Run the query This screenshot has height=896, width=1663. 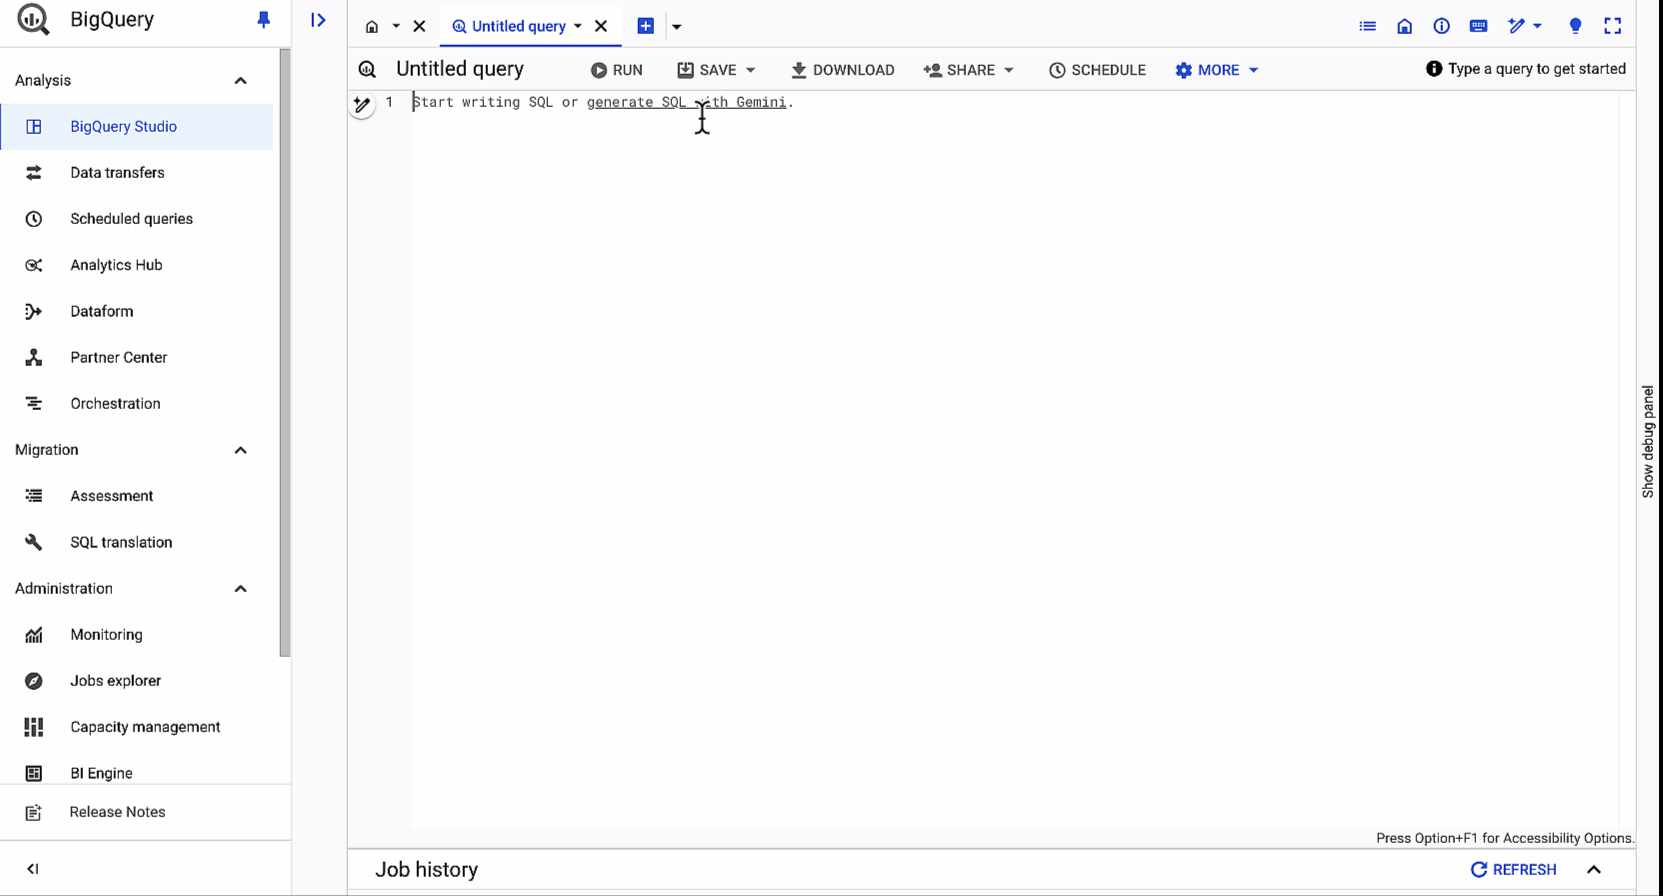[x=617, y=70]
